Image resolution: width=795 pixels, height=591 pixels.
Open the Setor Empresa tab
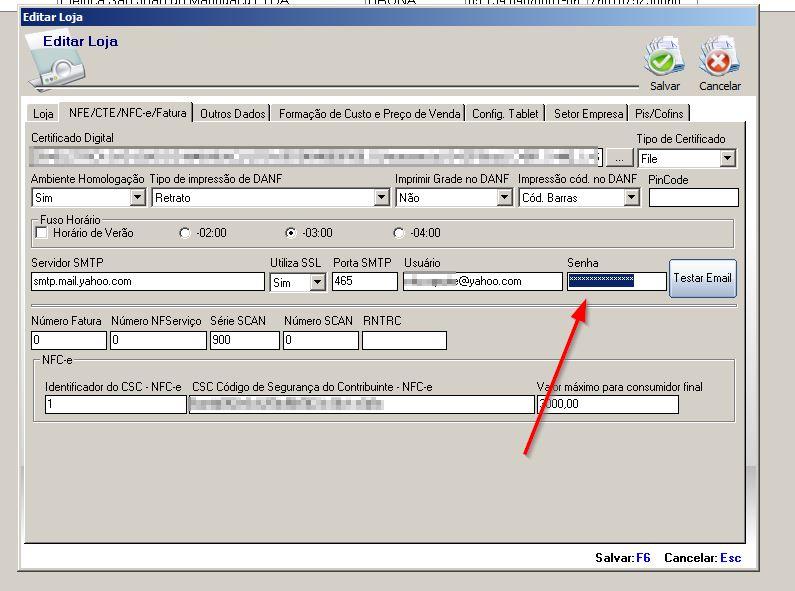[x=588, y=114]
